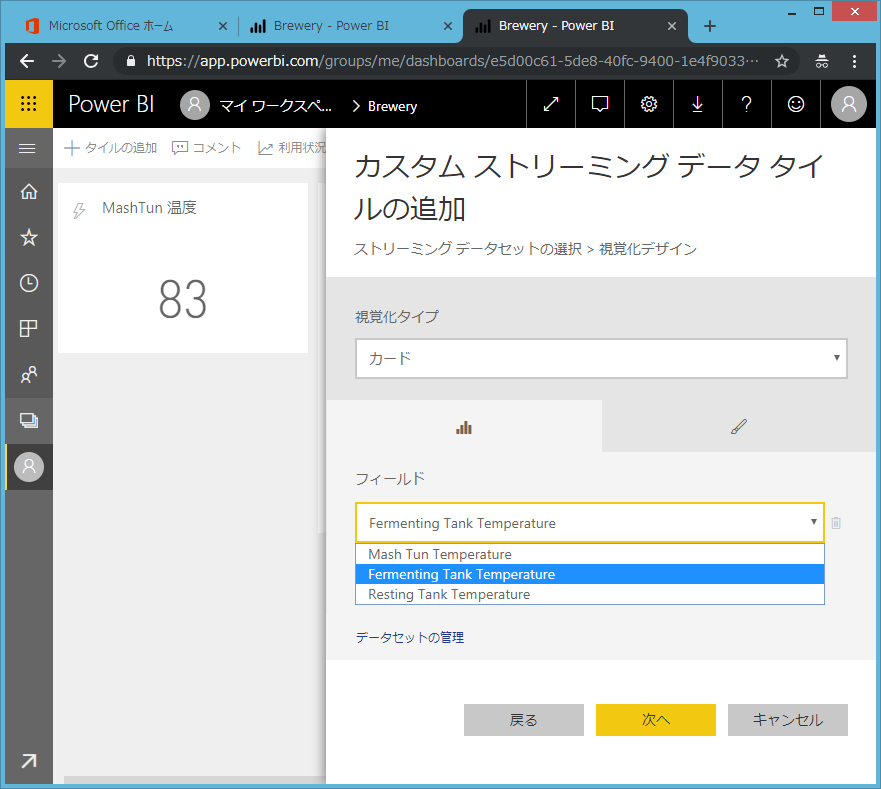The image size is (881, 789).
Task: Click the lightning icon on MashTun tile
Action: [79, 211]
